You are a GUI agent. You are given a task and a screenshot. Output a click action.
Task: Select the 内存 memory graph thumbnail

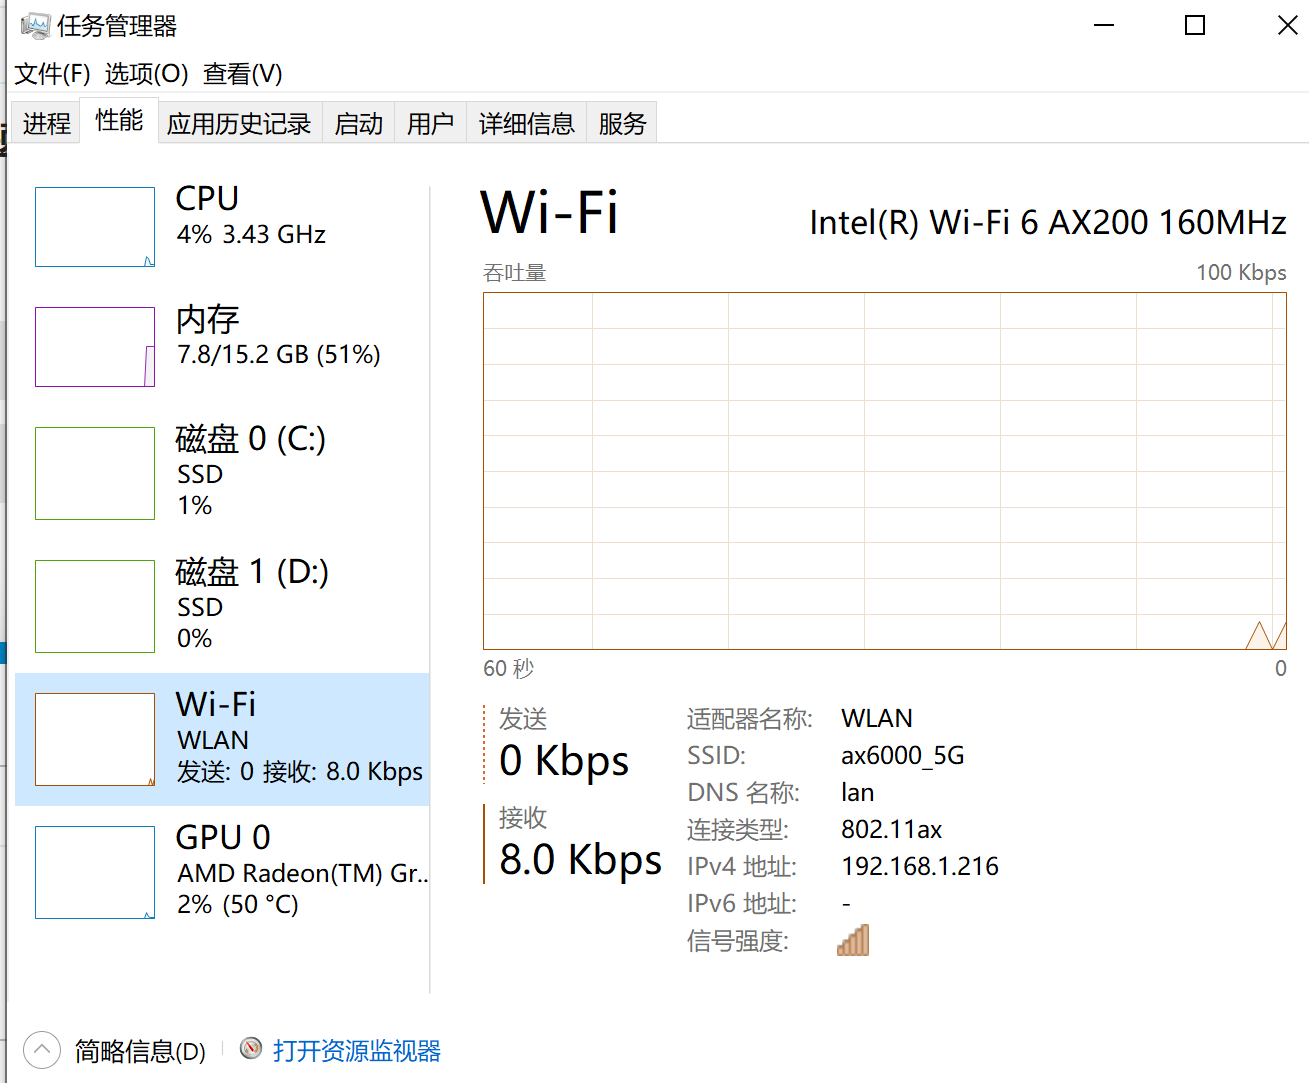(x=95, y=347)
